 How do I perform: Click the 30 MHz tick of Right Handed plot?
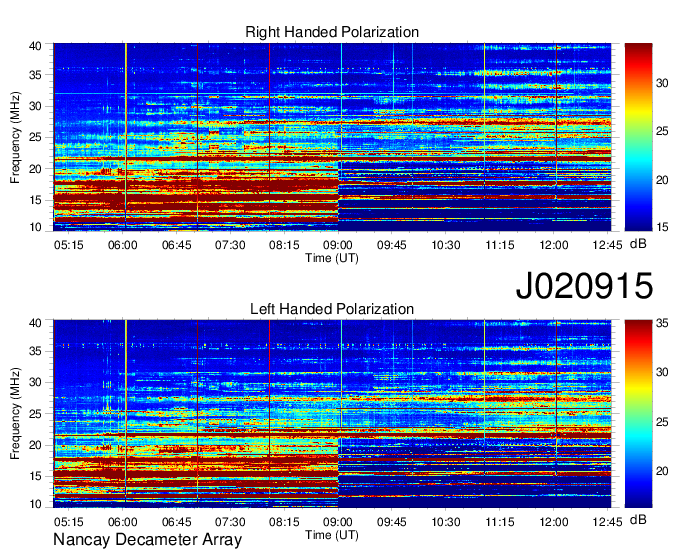pos(36,106)
